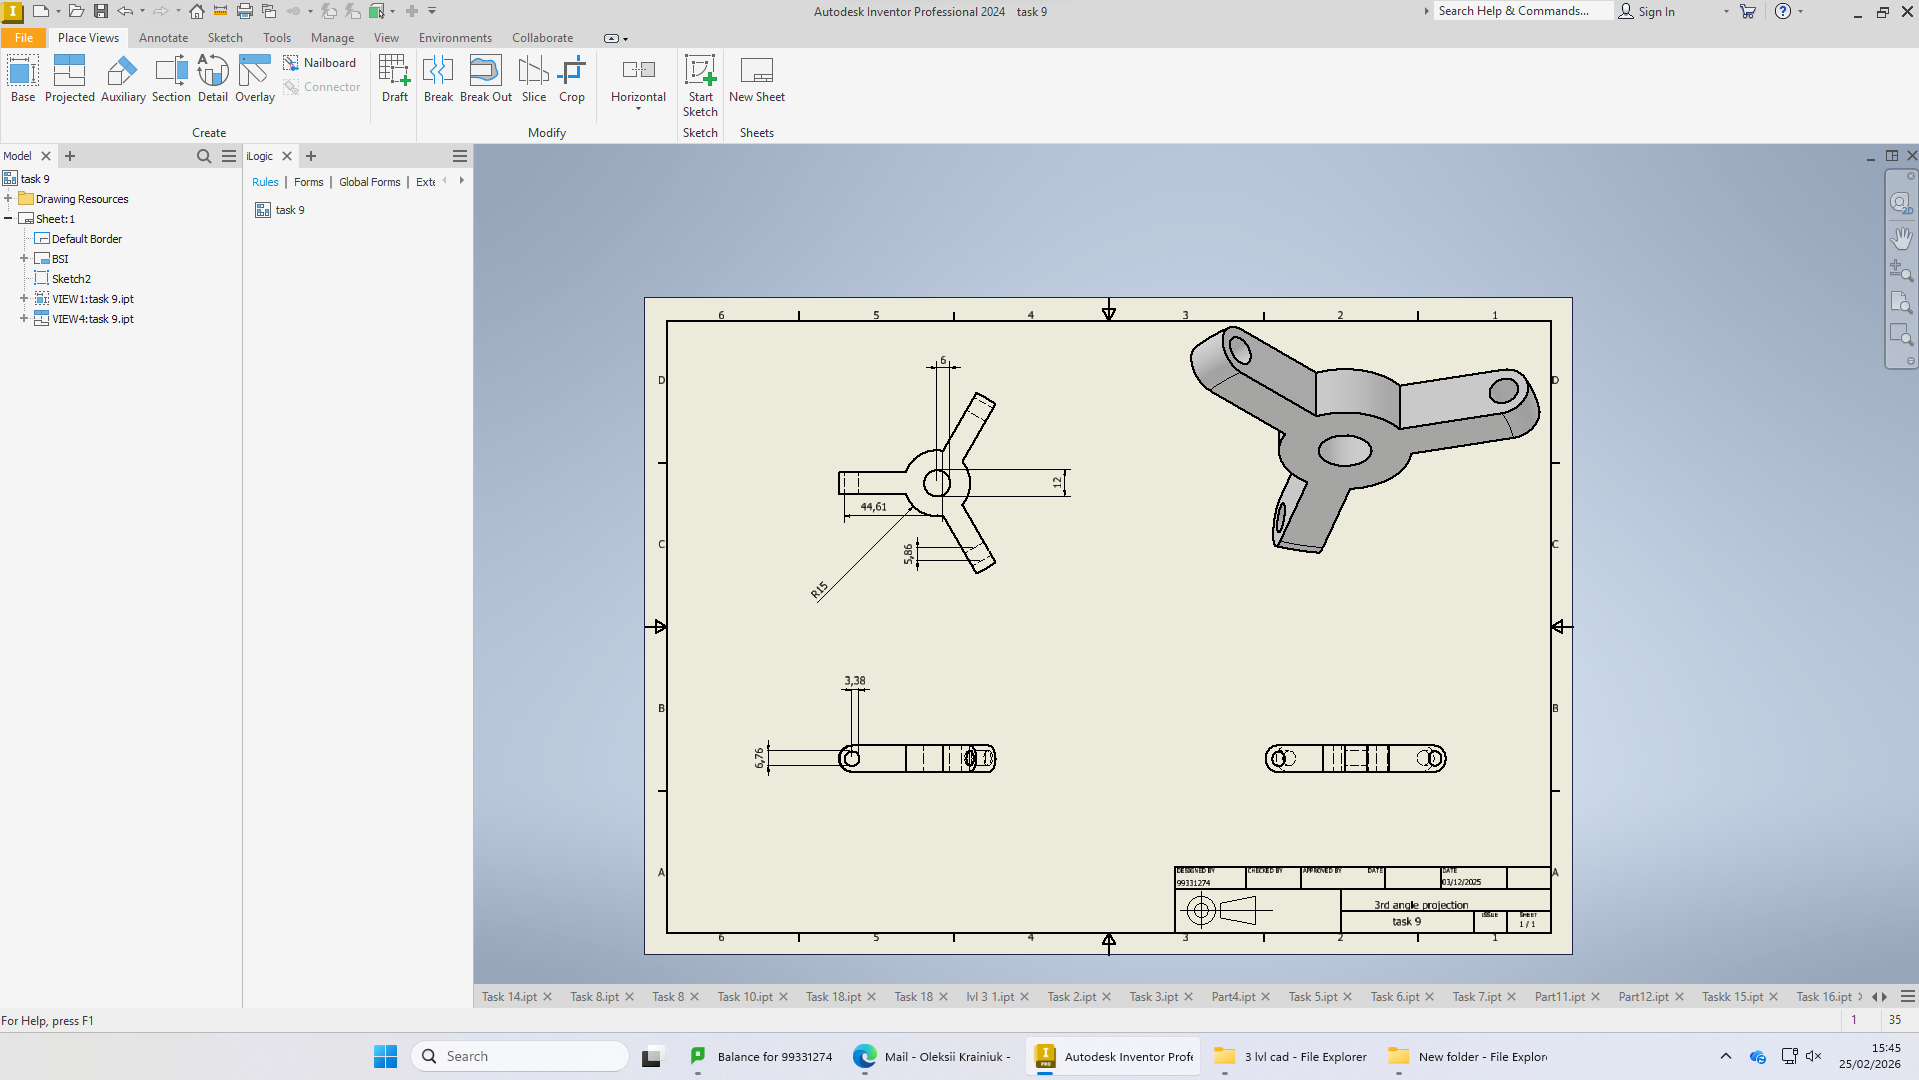Select the Crop view tool
Screen dimensions: 1919x1080
(x=572, y=79)
